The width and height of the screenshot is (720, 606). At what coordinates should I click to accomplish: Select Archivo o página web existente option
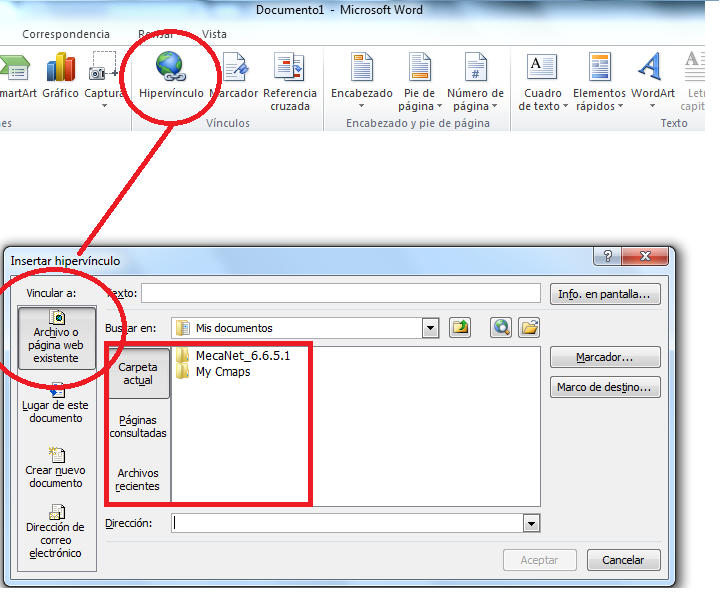click(x=56, y=338)
